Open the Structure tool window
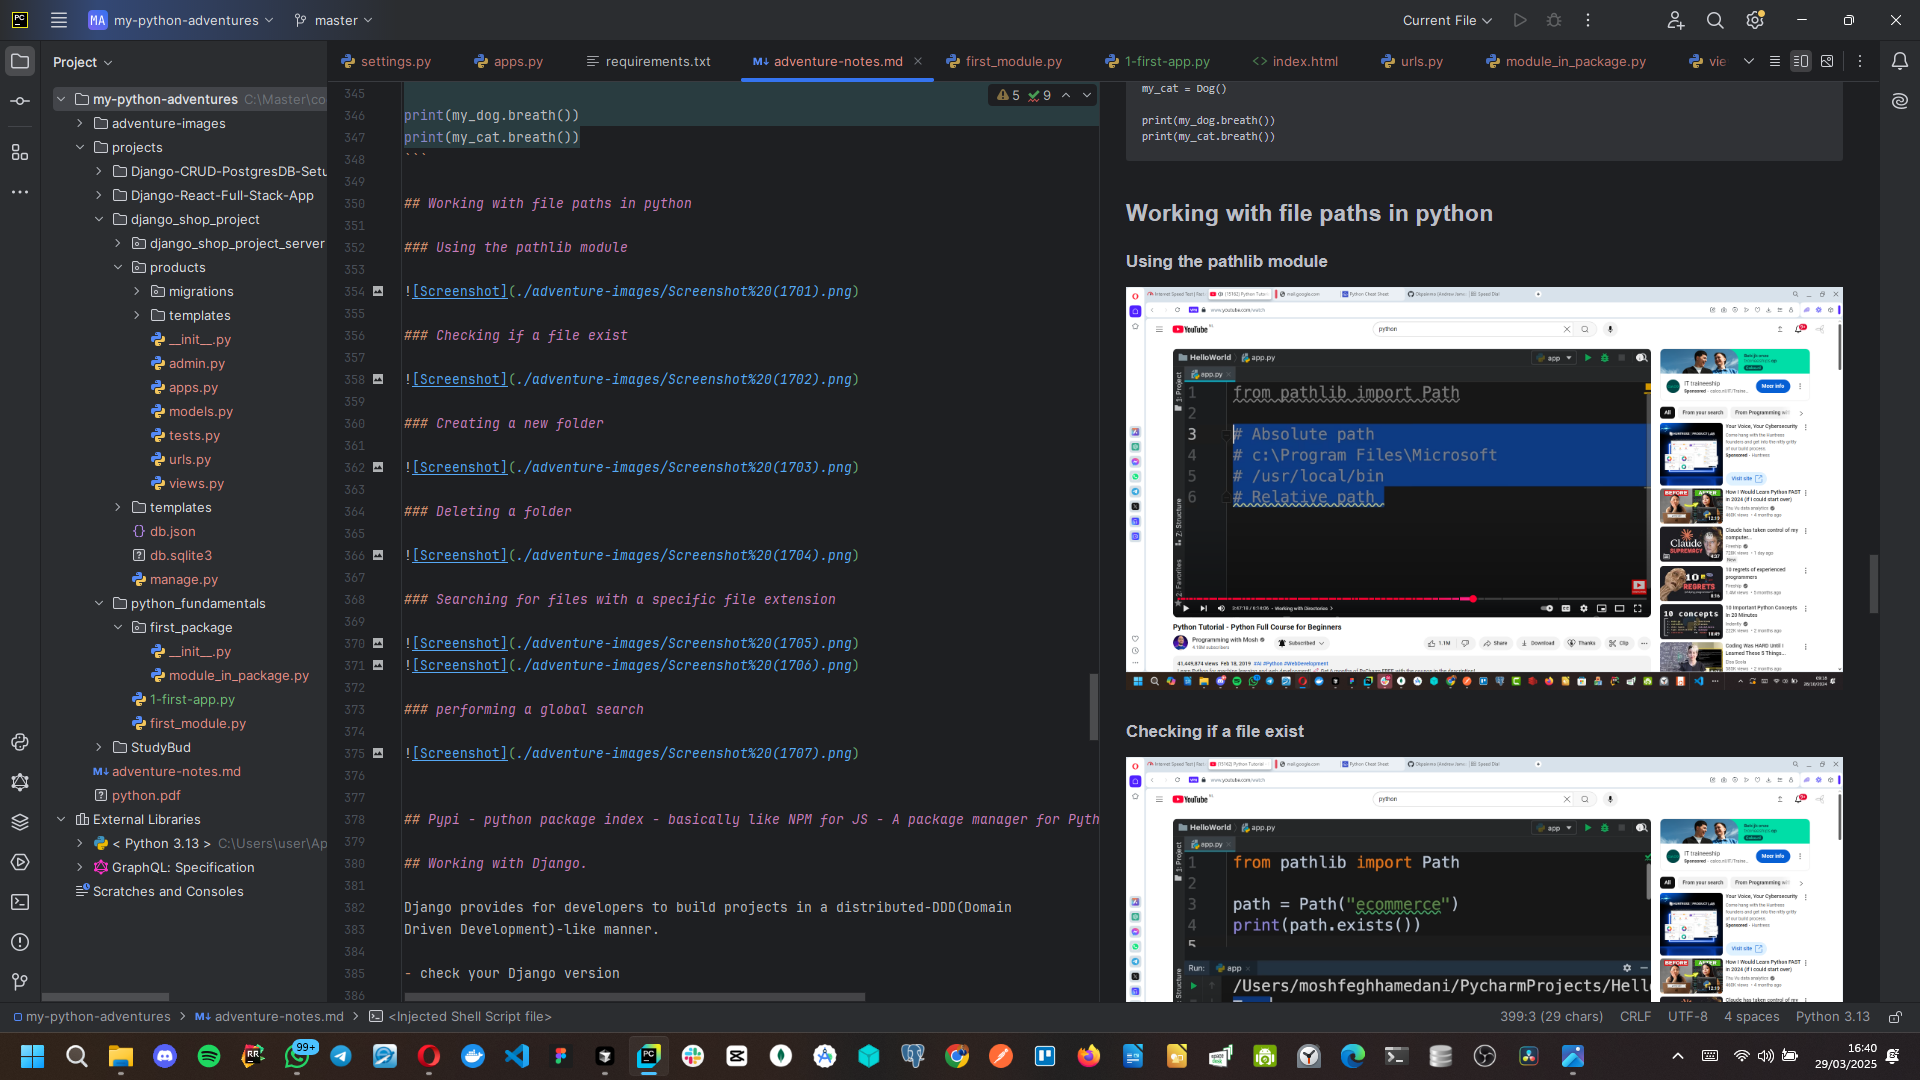Image resolution: width=1920 pixels, height=1080 pixels. [x=20, y=152]
